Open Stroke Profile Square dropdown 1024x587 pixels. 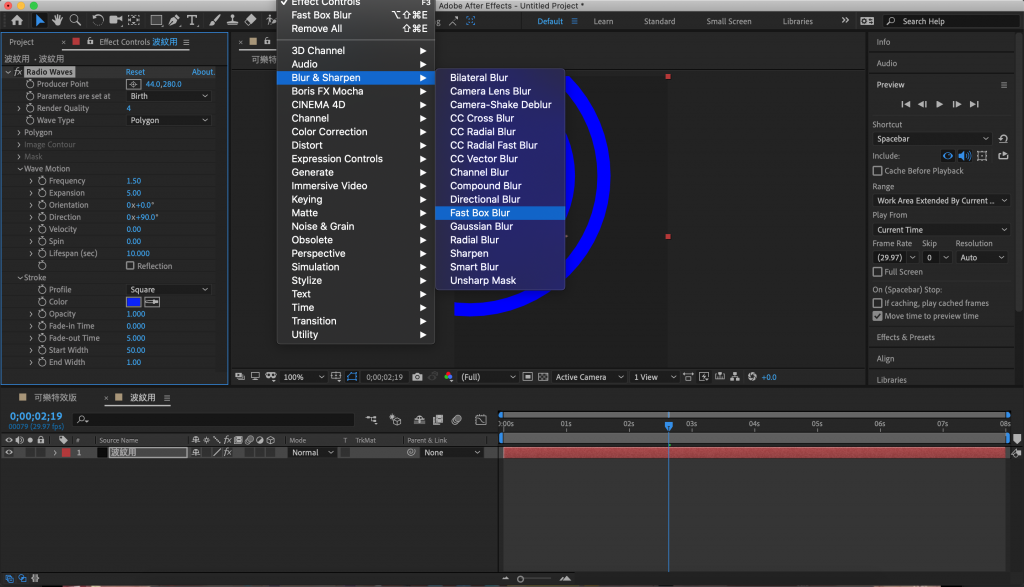168,289
